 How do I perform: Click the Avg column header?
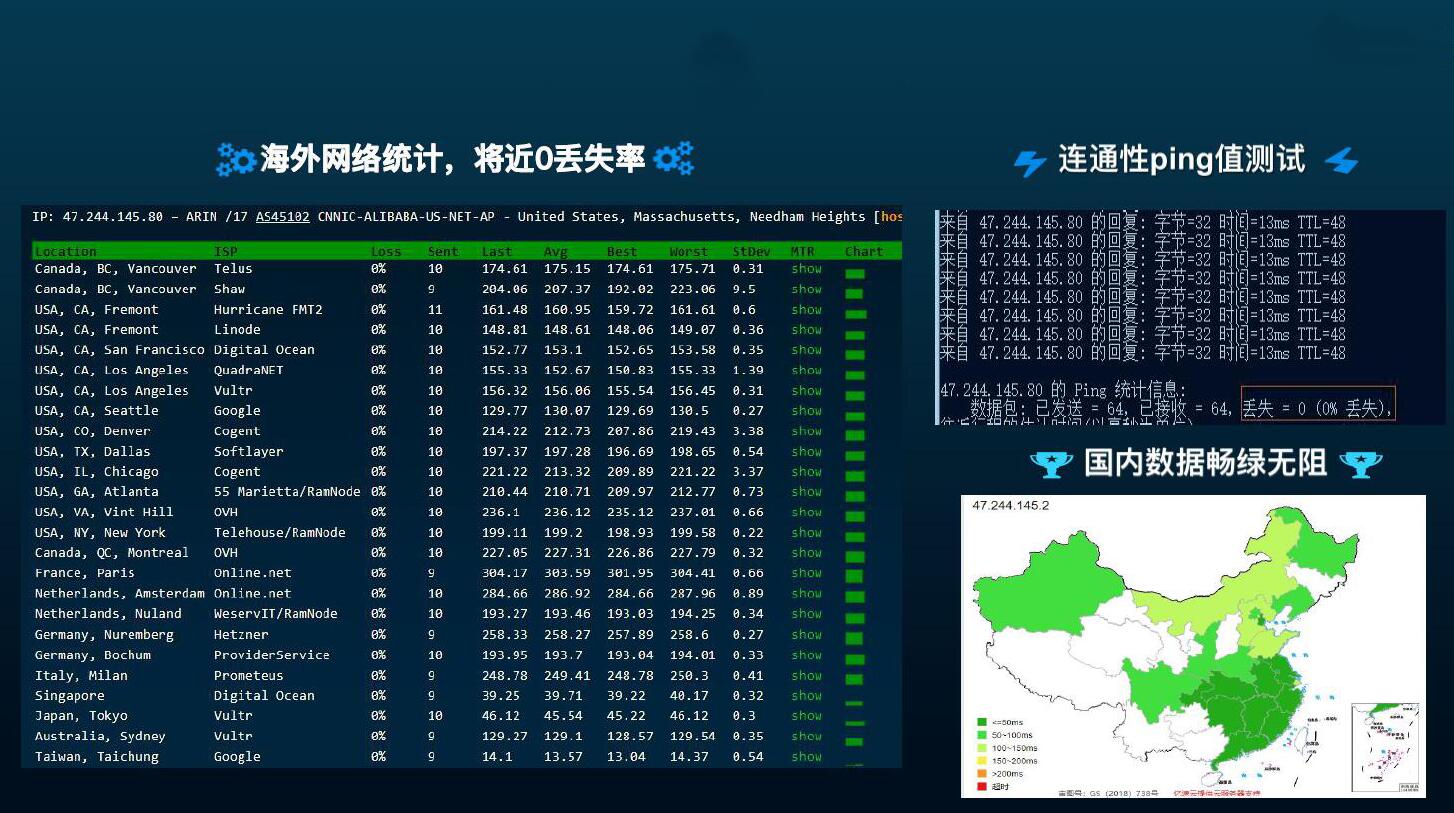[556, 252]
